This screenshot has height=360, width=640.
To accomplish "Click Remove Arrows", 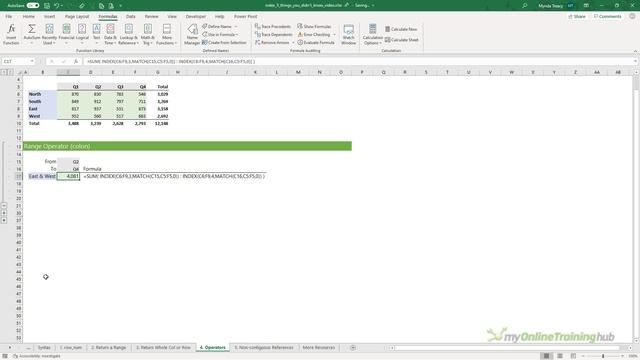I will pyautogui.click(x=272, y=42).
